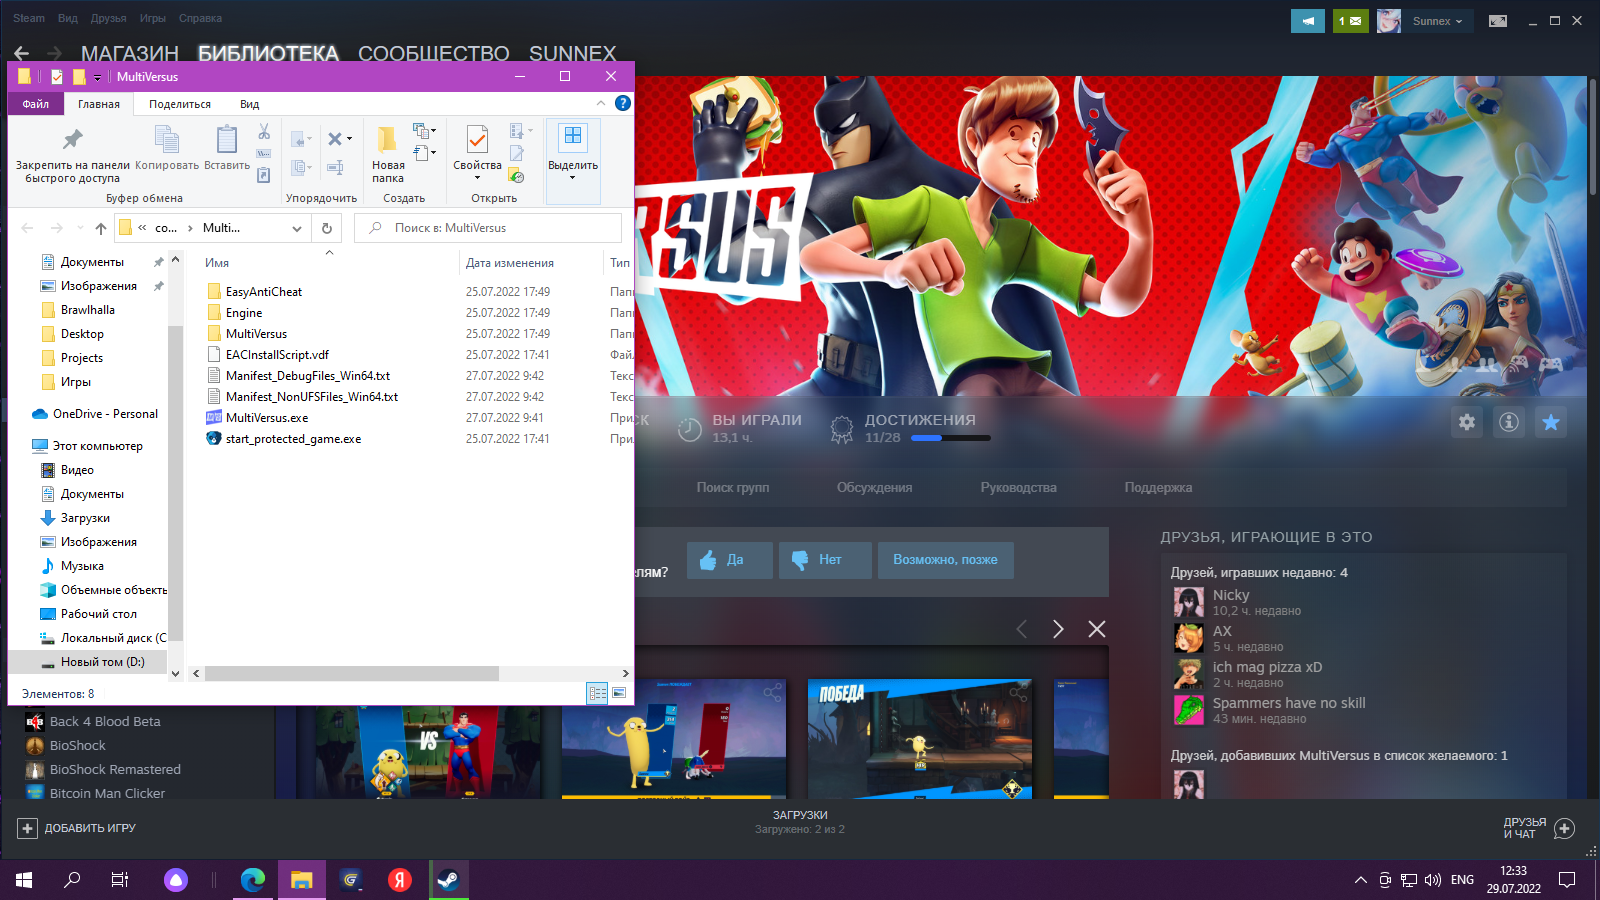Open Microsoft Edge from taskbar
The height and width of the screenshot is (900, 1600).
pyautogui.click(x=253, y=880)
